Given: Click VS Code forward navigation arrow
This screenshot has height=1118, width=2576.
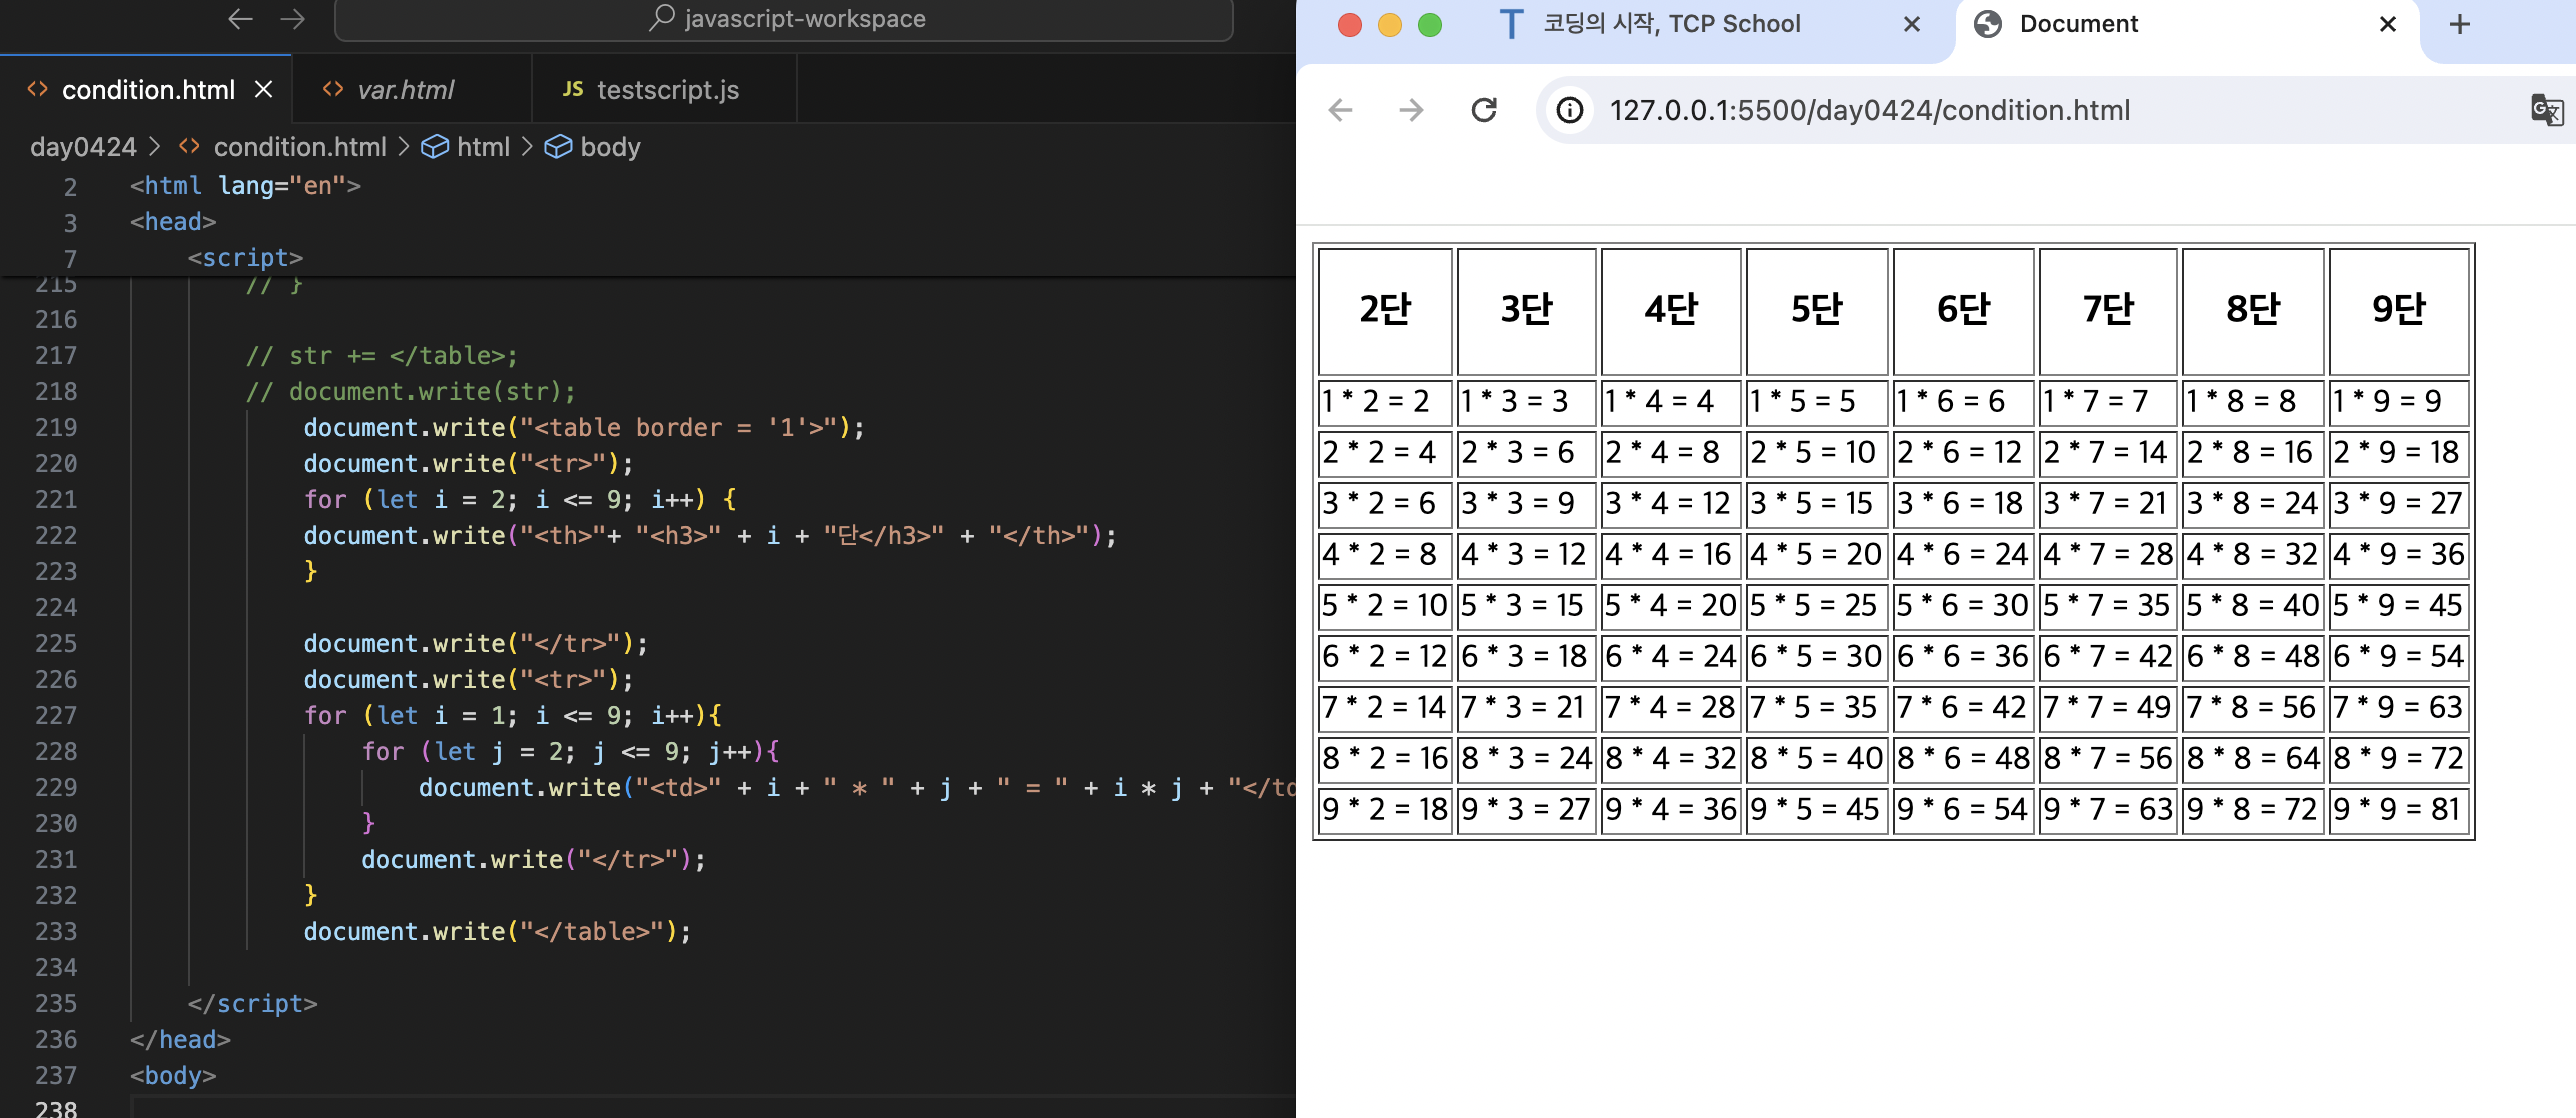Looking at the screenshot, I should pos(292,19).
